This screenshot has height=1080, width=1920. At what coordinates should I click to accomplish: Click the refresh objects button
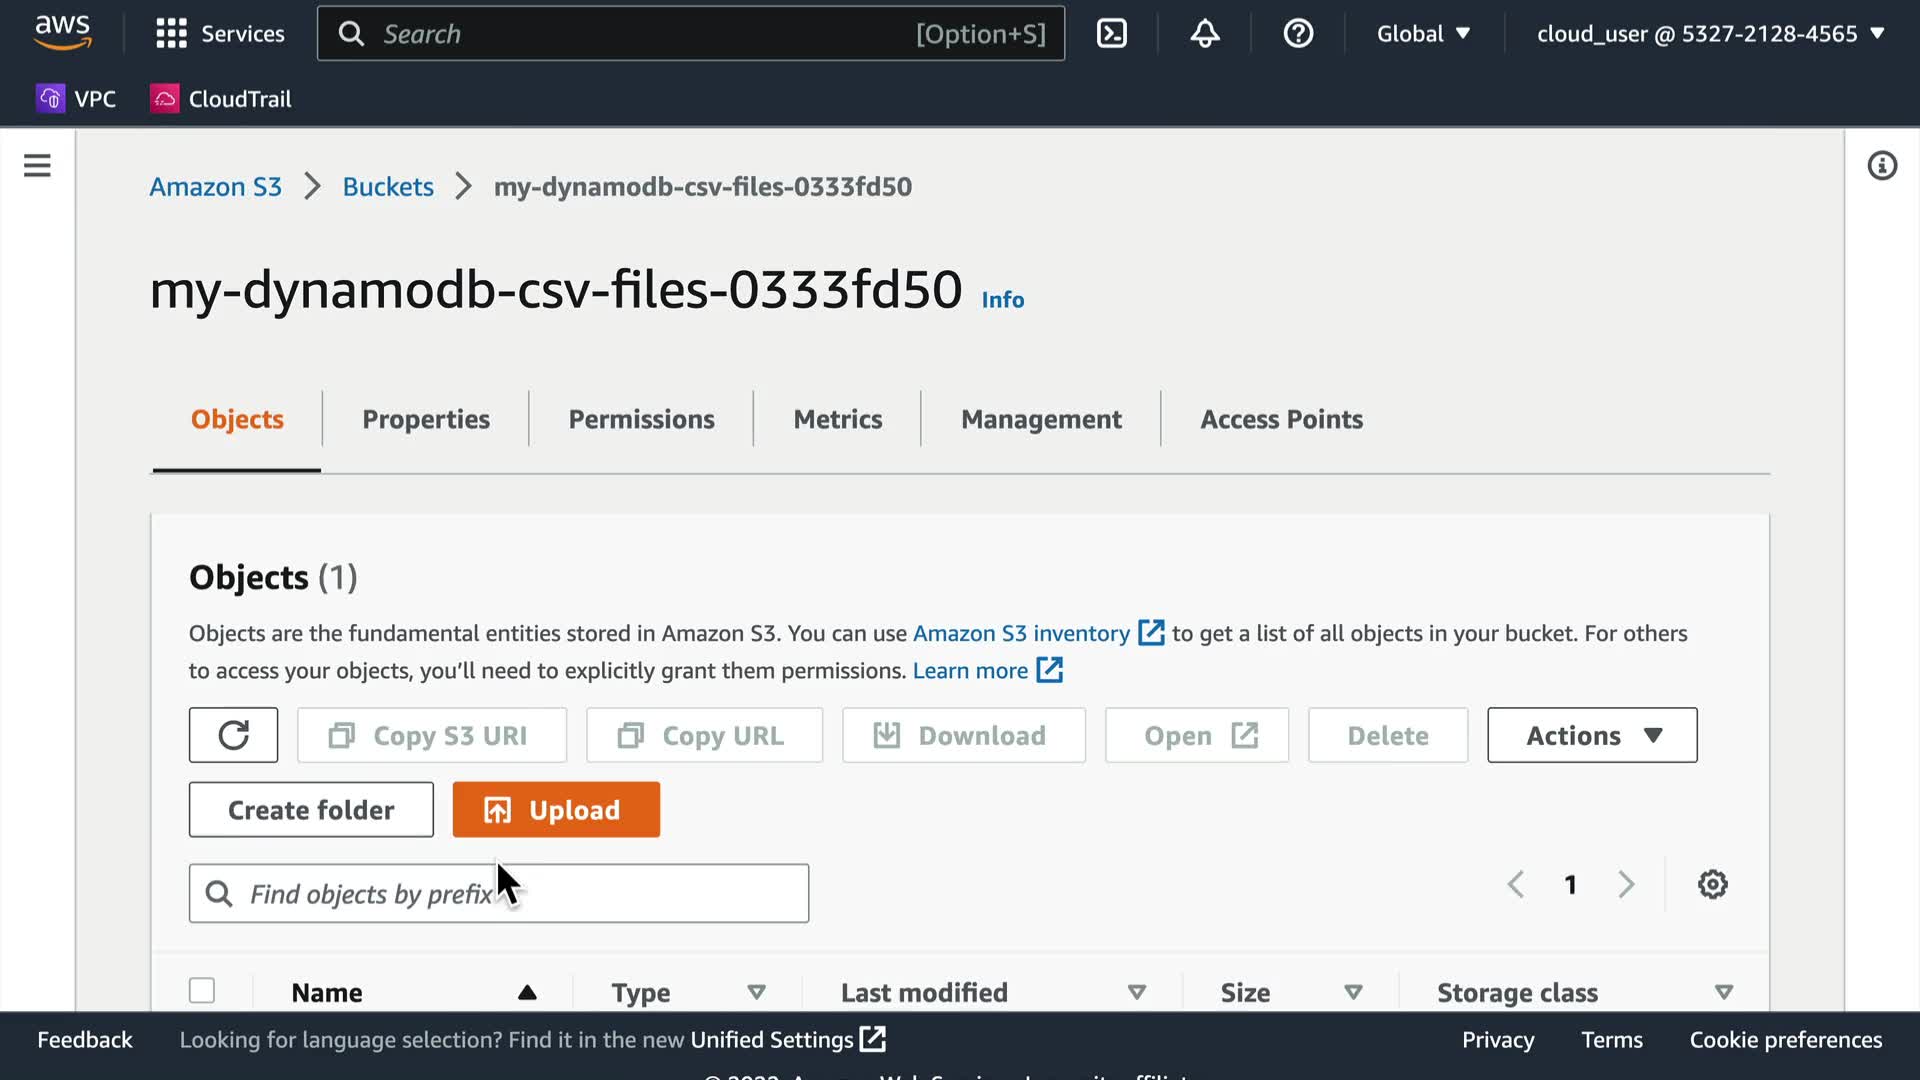click(233, 735)
